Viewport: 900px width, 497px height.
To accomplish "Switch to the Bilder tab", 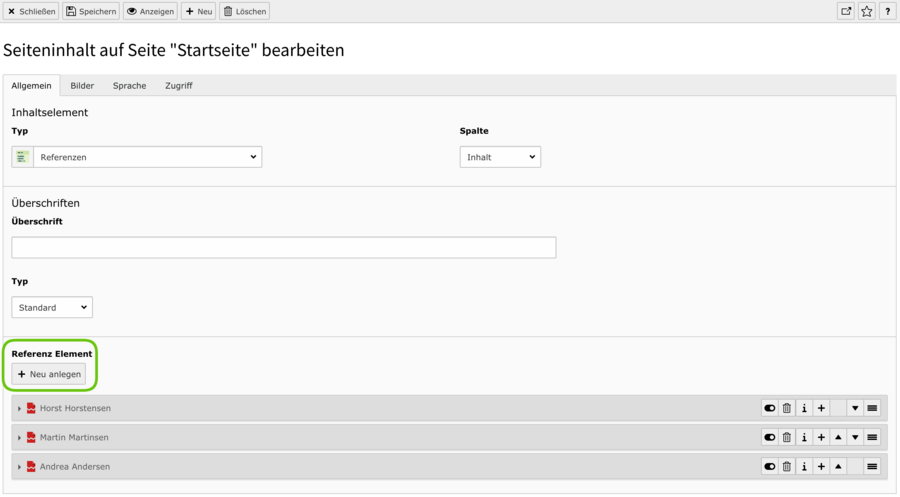I will coord(82,86).
